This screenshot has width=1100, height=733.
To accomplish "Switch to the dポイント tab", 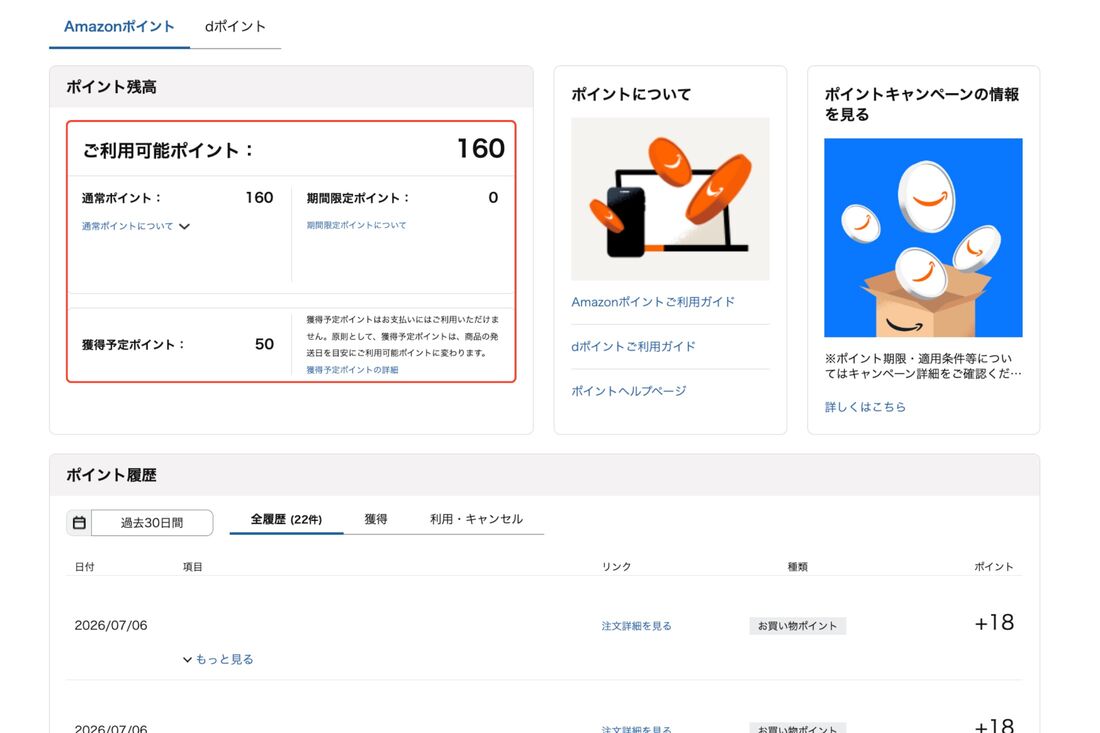I will click(235, 27).
